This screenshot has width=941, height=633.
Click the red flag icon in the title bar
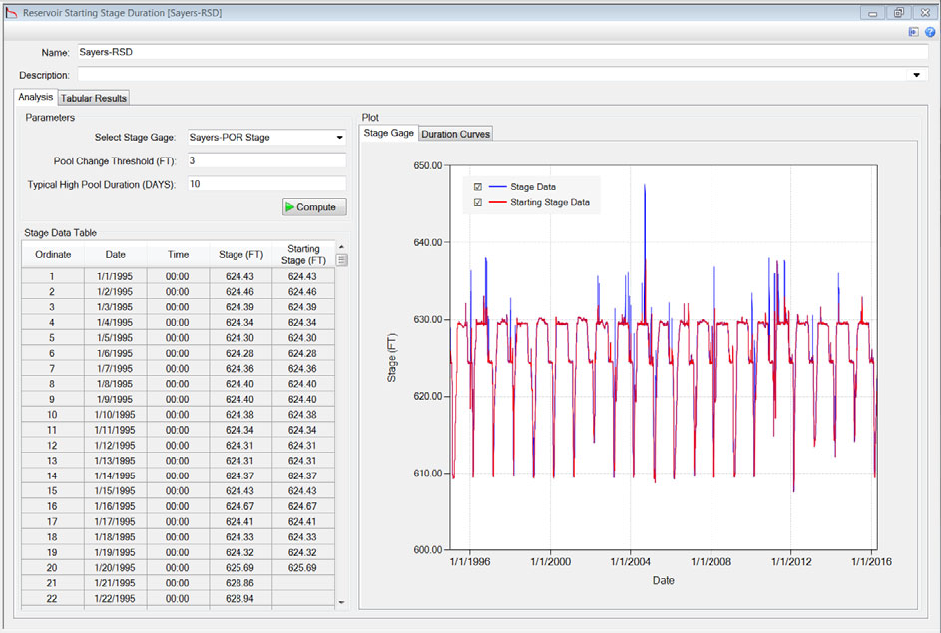[10, 11]
